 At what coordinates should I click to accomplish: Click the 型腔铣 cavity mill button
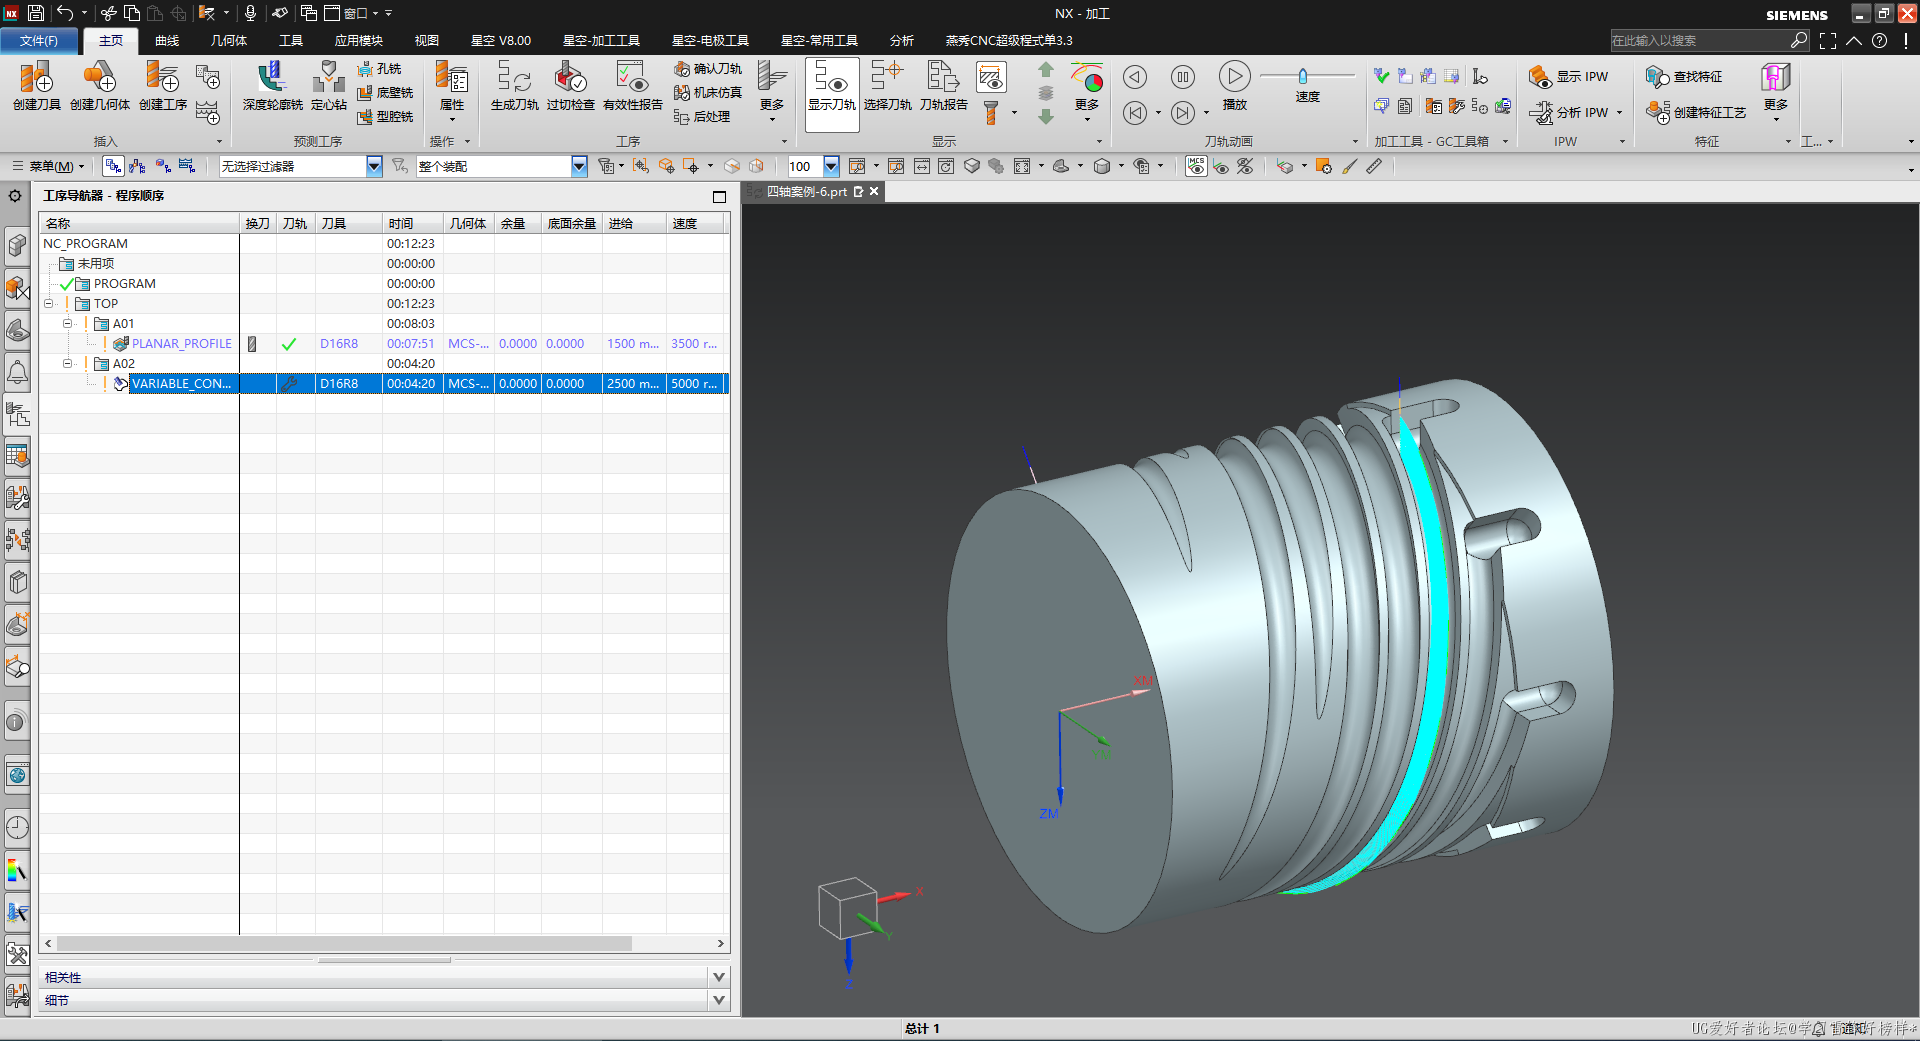385,116
